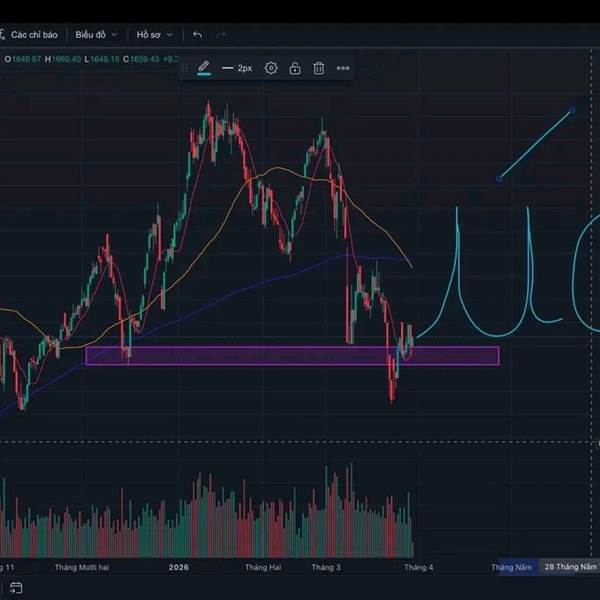Click the H high price value

66,59
